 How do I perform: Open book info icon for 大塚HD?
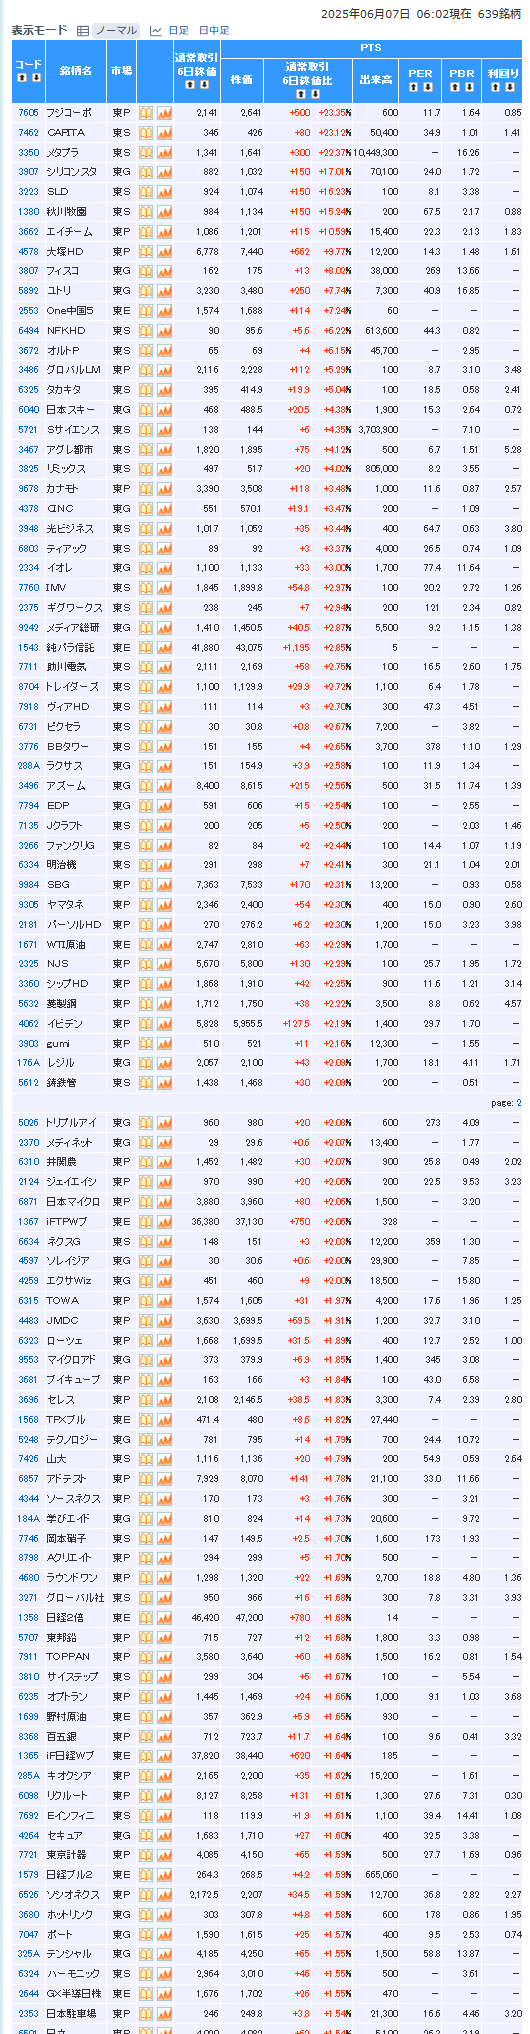click(146, 251)
